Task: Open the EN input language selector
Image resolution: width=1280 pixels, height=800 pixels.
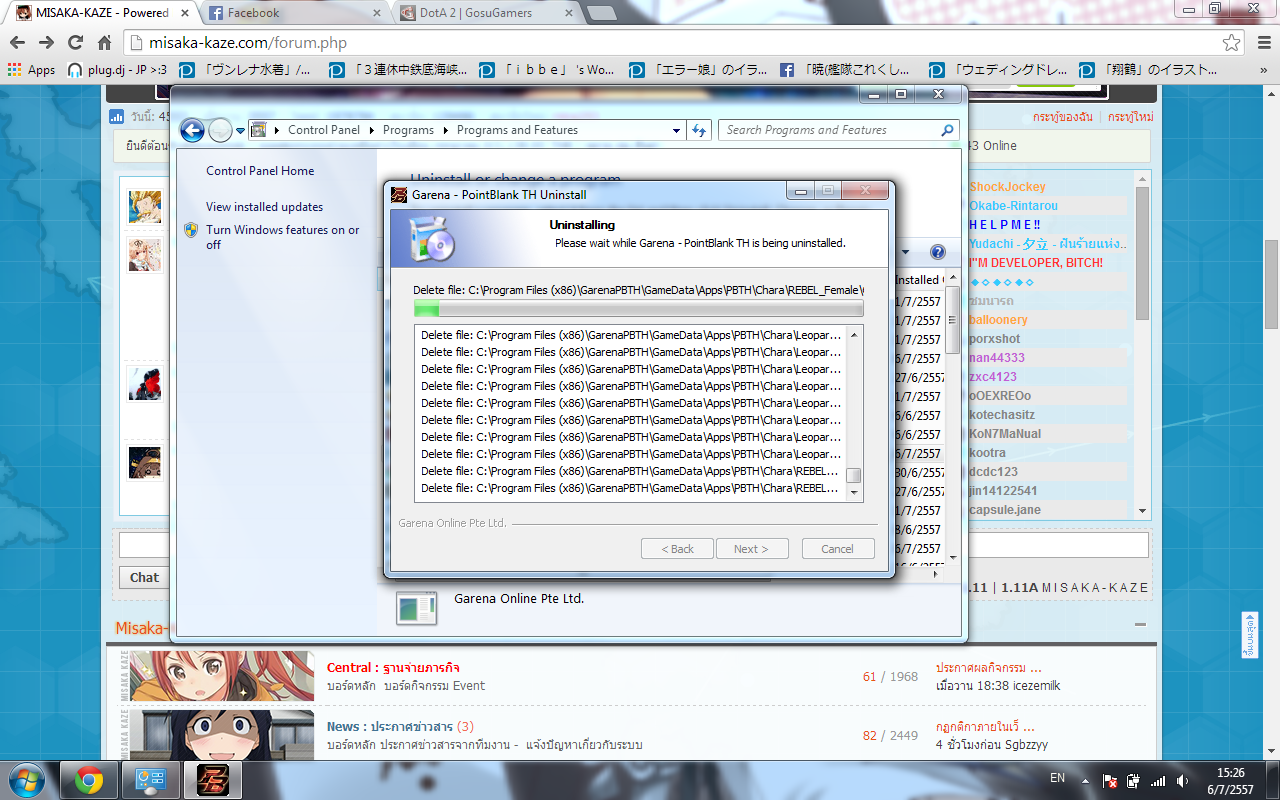Action: pos(1057,777)
